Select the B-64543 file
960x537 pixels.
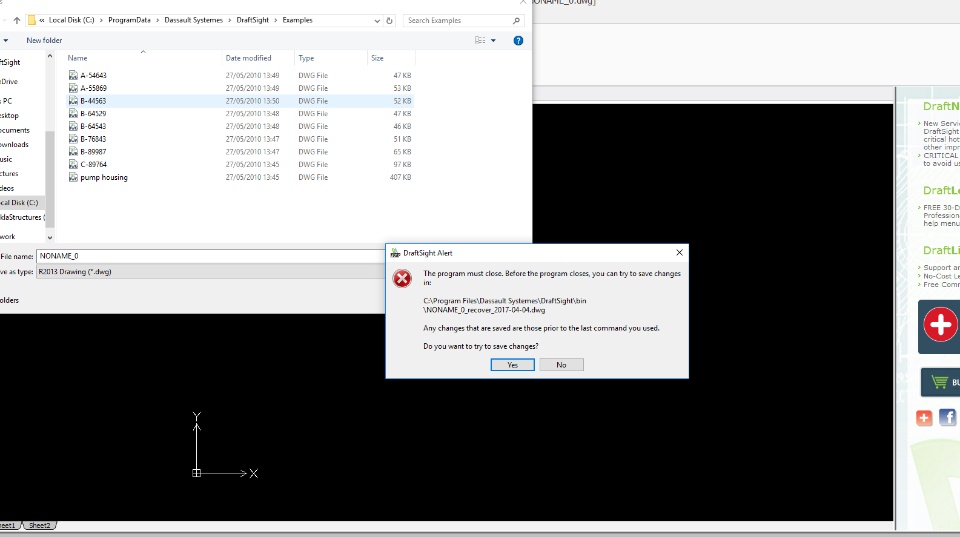(93, 126)
